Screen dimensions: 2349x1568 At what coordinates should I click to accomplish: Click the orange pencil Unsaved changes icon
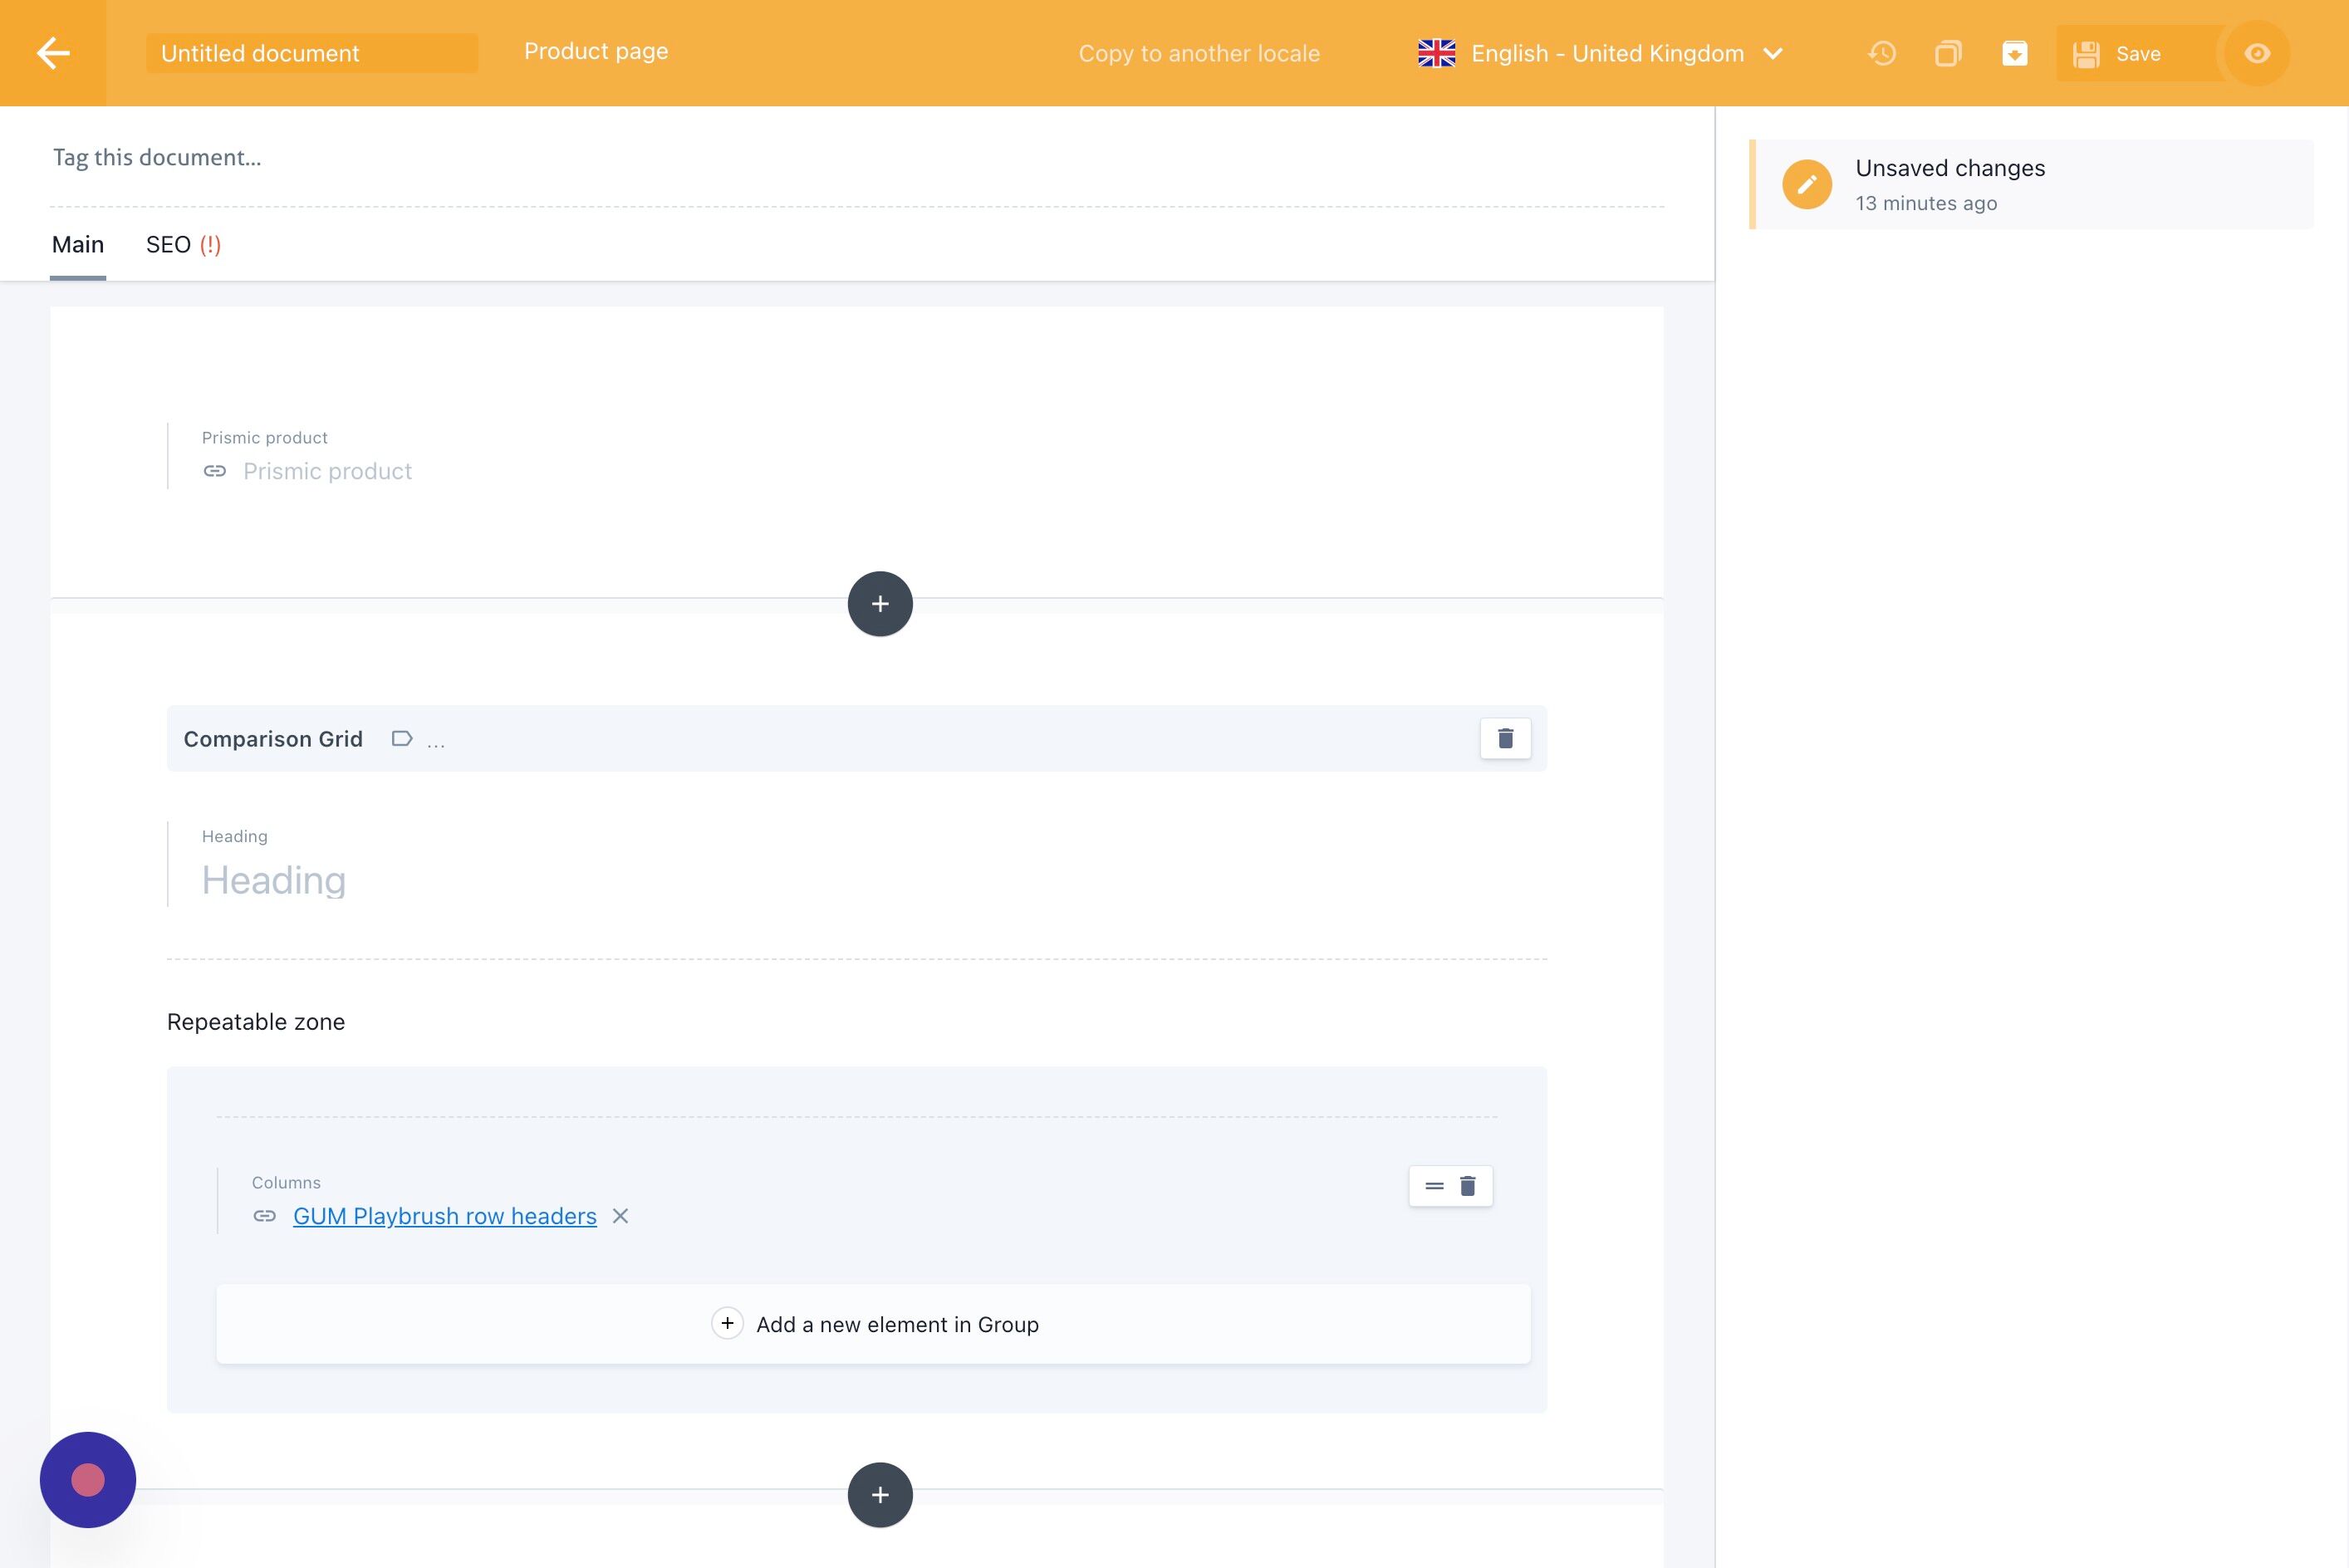pos(1806,184)
